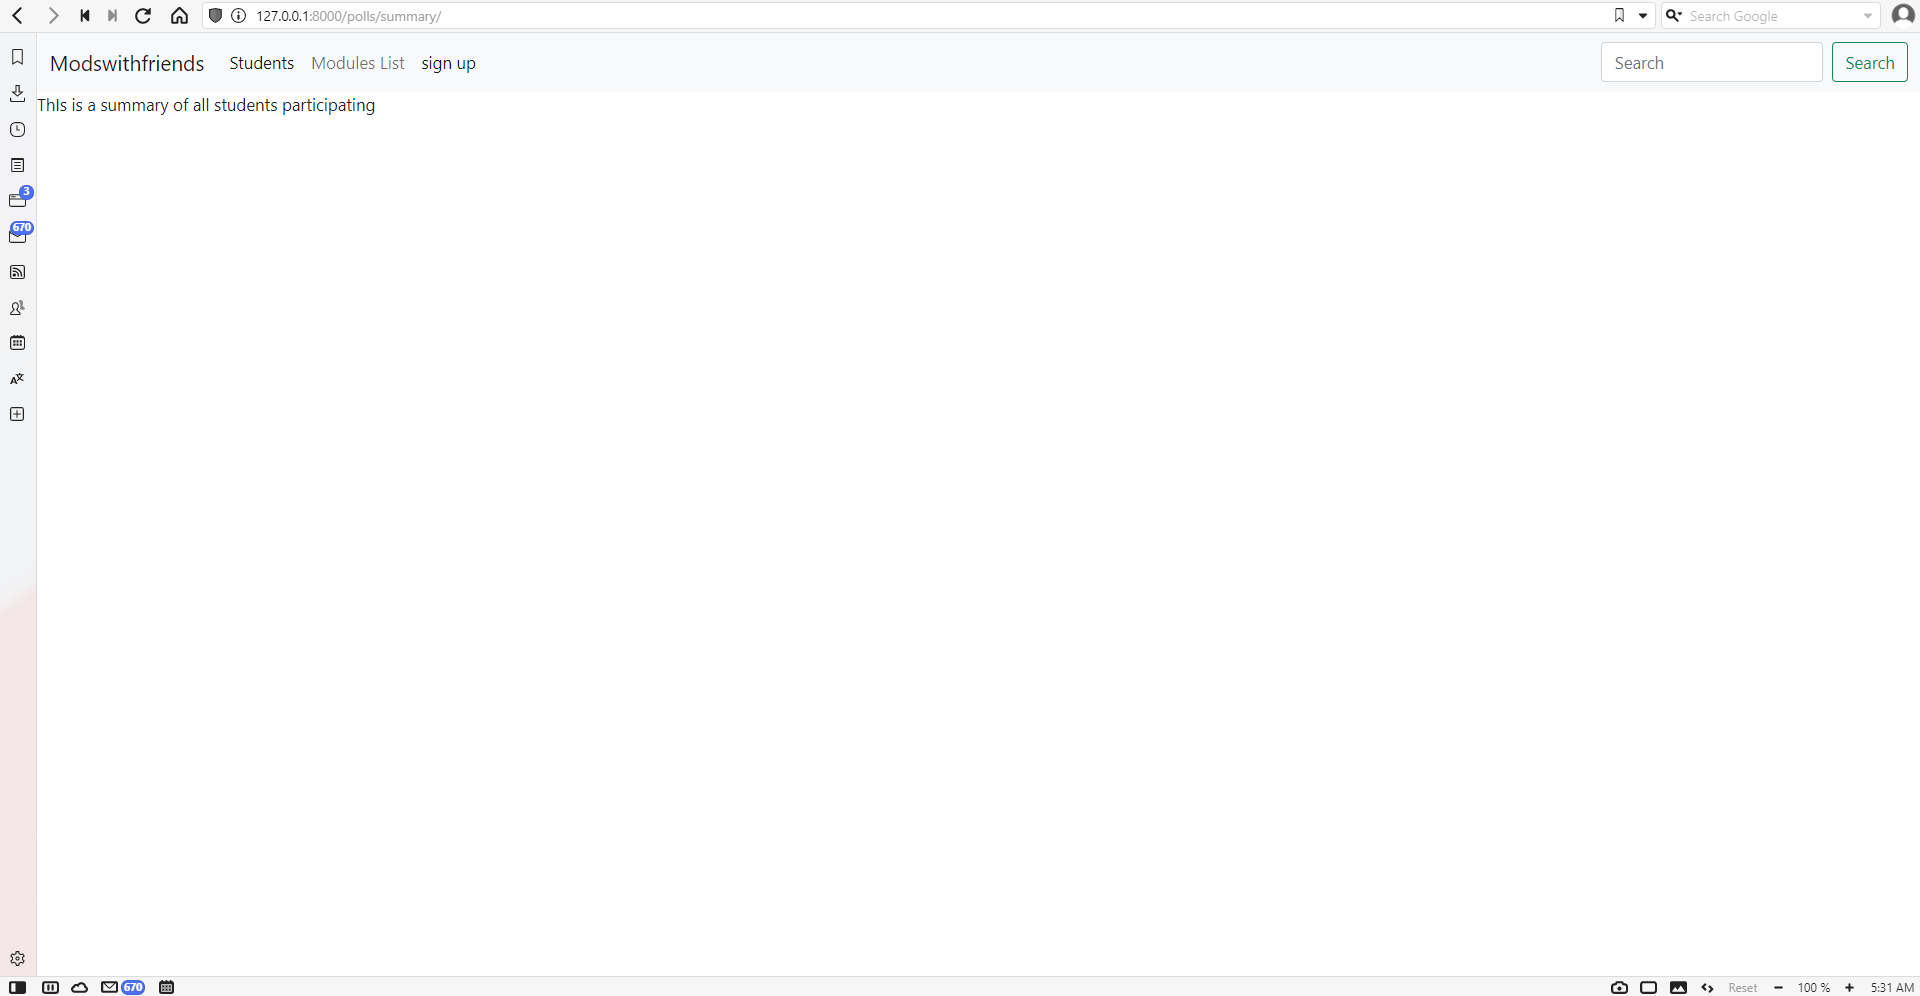
Task: Follow the sign up link
Action: (448, 63)
